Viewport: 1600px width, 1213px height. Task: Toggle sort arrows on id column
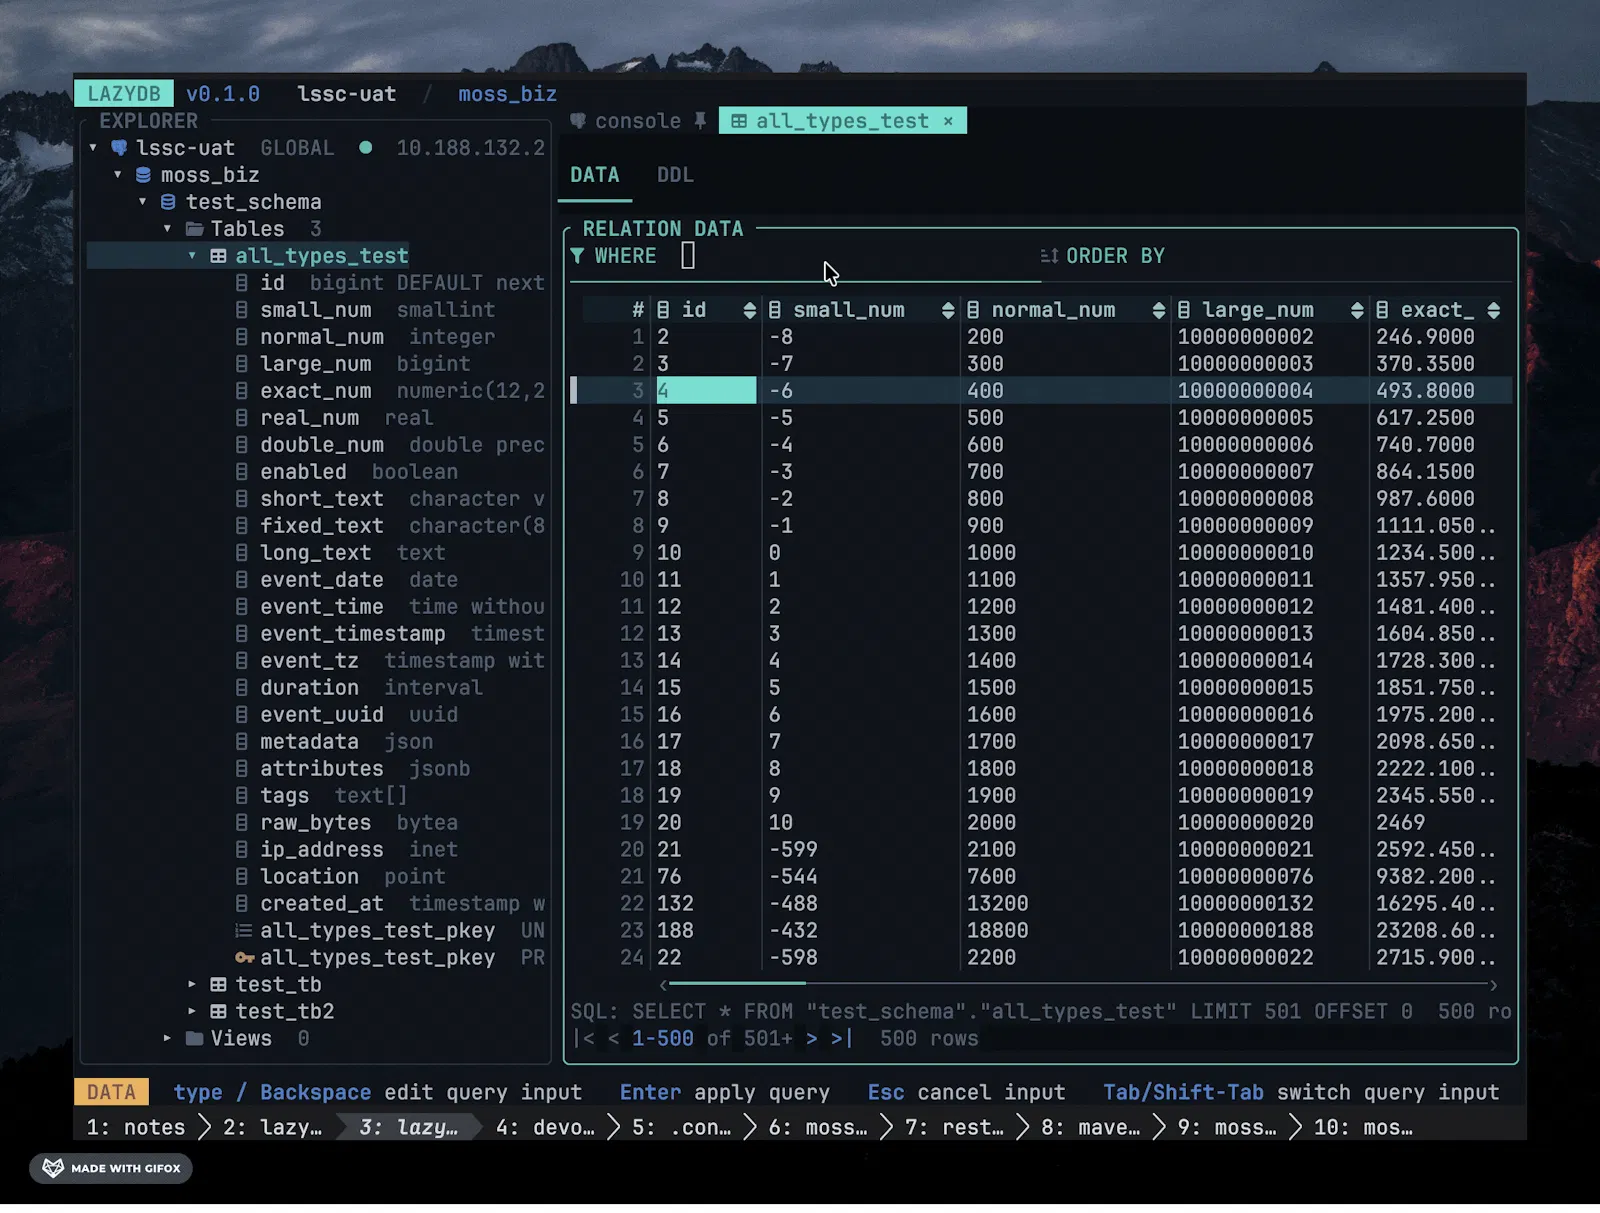point(749,310)
